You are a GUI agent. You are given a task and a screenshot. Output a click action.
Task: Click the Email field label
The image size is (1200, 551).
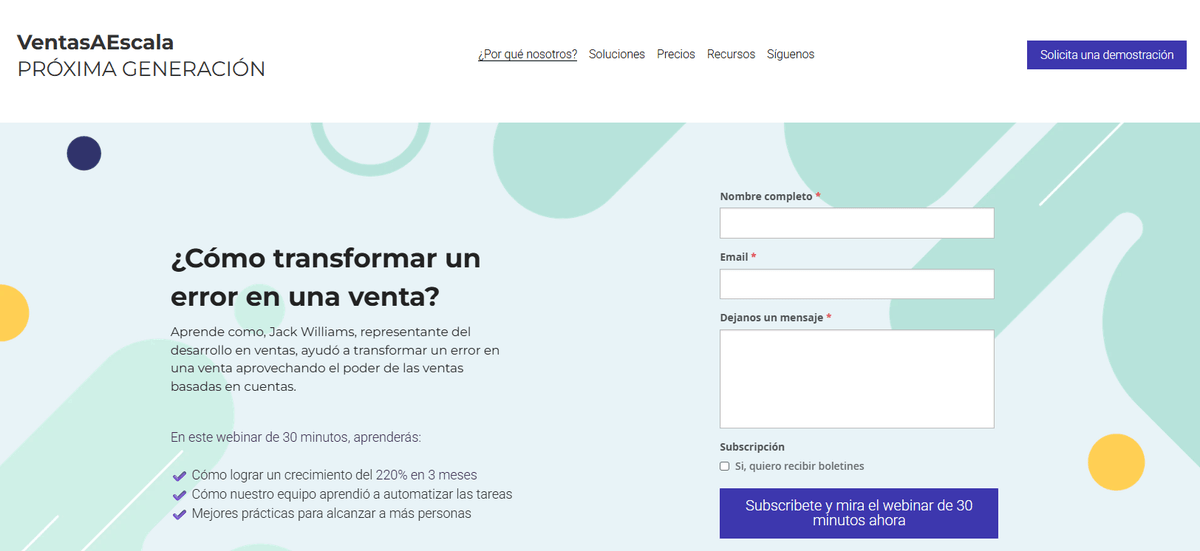(x=734, y=257)
